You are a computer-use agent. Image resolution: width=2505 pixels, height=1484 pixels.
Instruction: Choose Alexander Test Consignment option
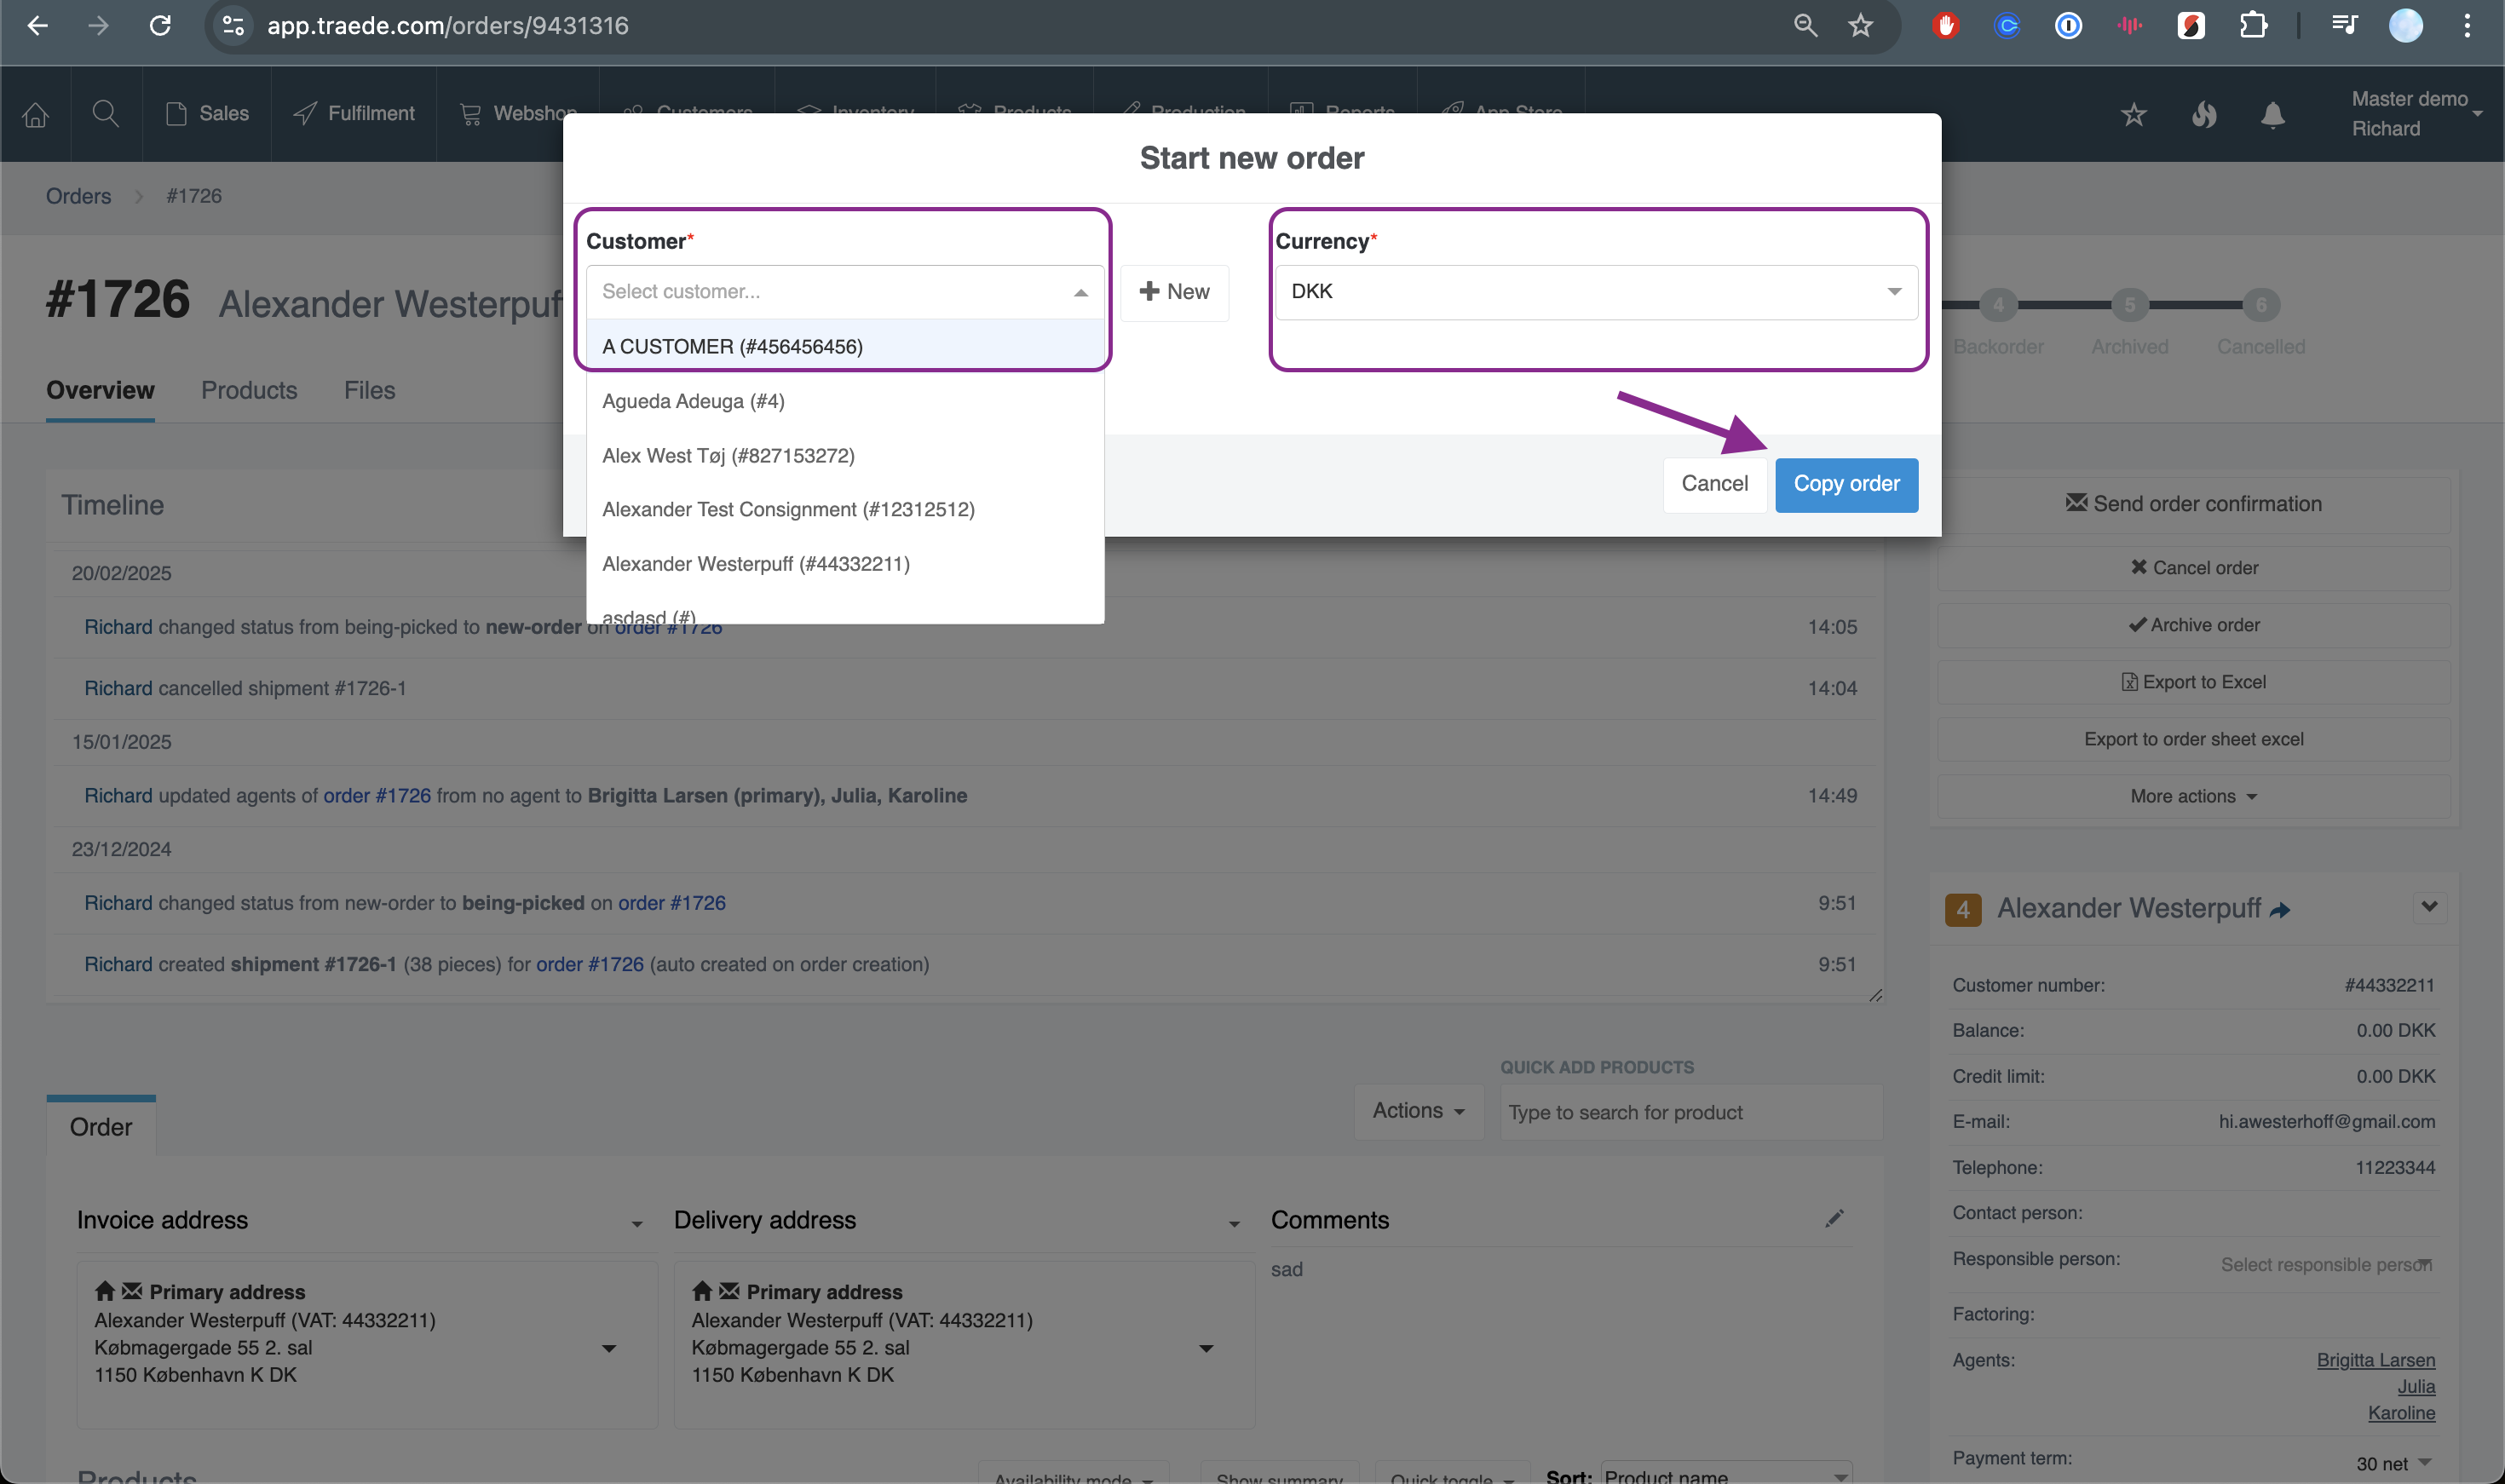point(845,509)
